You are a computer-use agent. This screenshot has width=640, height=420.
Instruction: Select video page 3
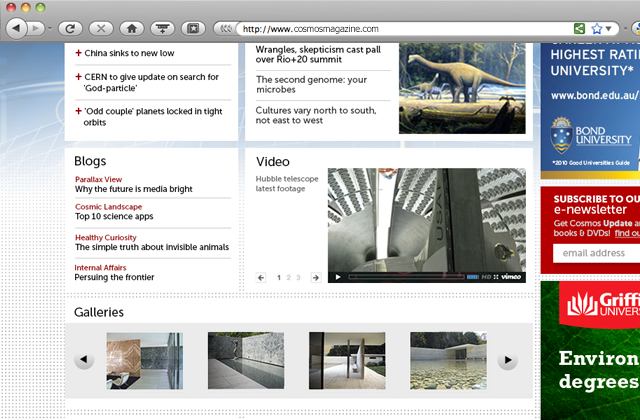click(x=298, y=278)
